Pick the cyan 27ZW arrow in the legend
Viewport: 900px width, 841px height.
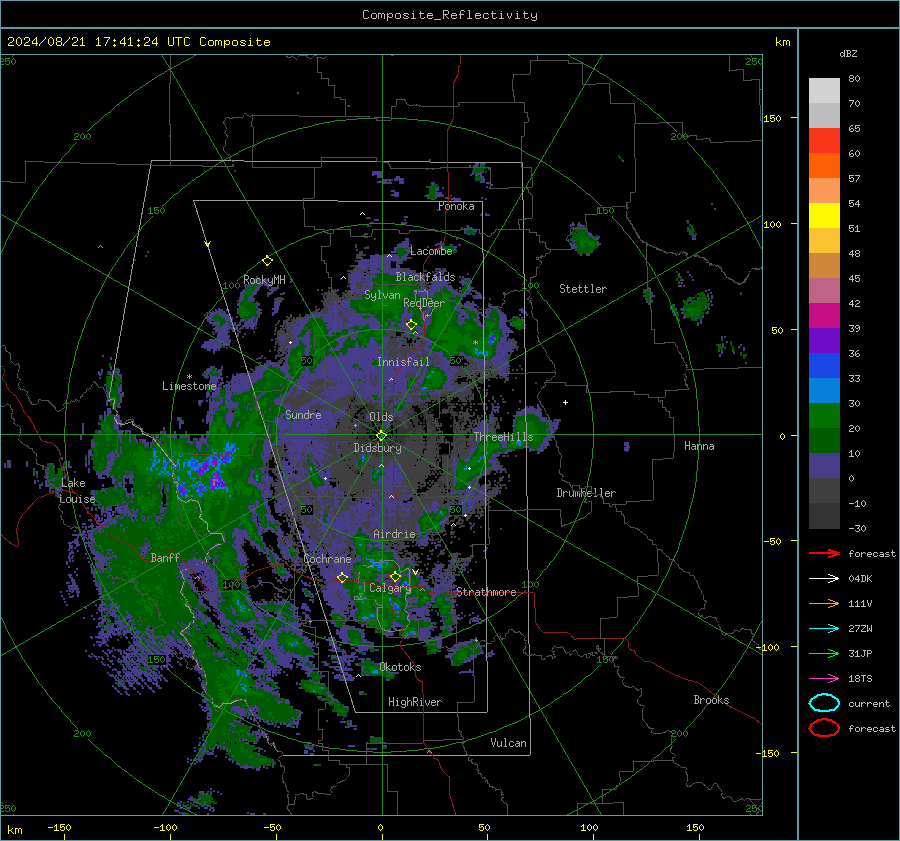(824, 629)
